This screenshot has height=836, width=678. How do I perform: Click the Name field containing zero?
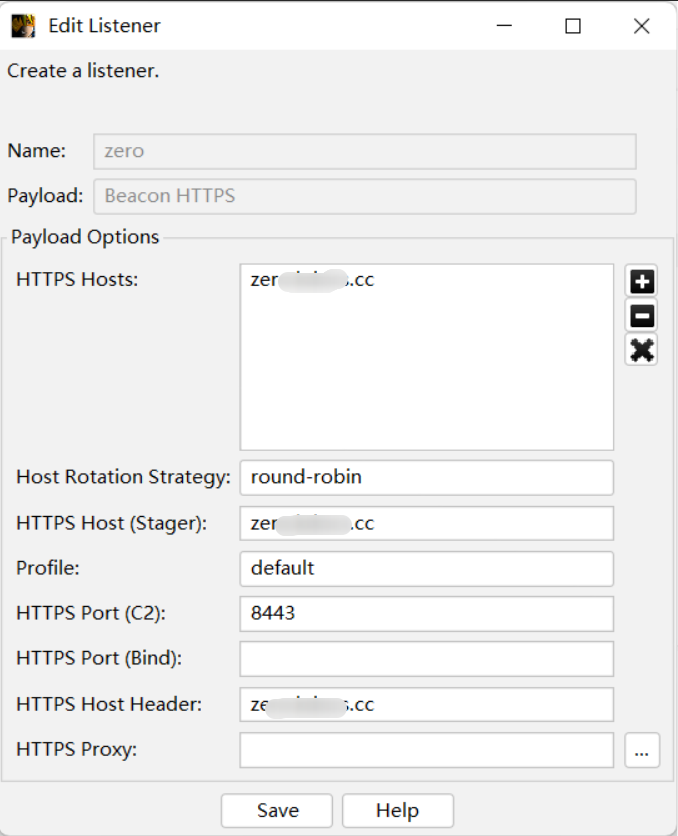pyautogui.click(x=364, y=152)
